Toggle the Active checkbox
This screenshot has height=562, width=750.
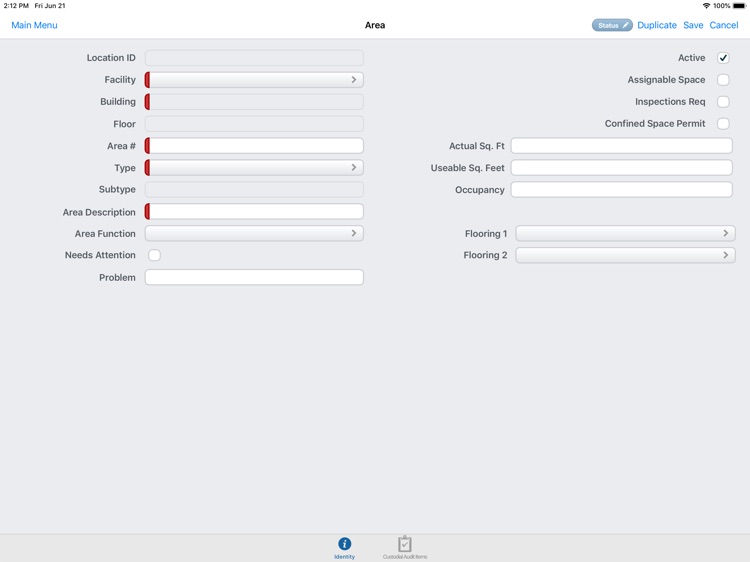tap(723, 58)
